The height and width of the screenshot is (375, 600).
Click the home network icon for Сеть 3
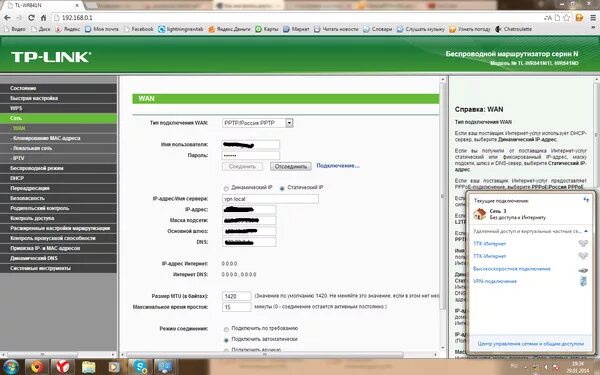(479, 214)
